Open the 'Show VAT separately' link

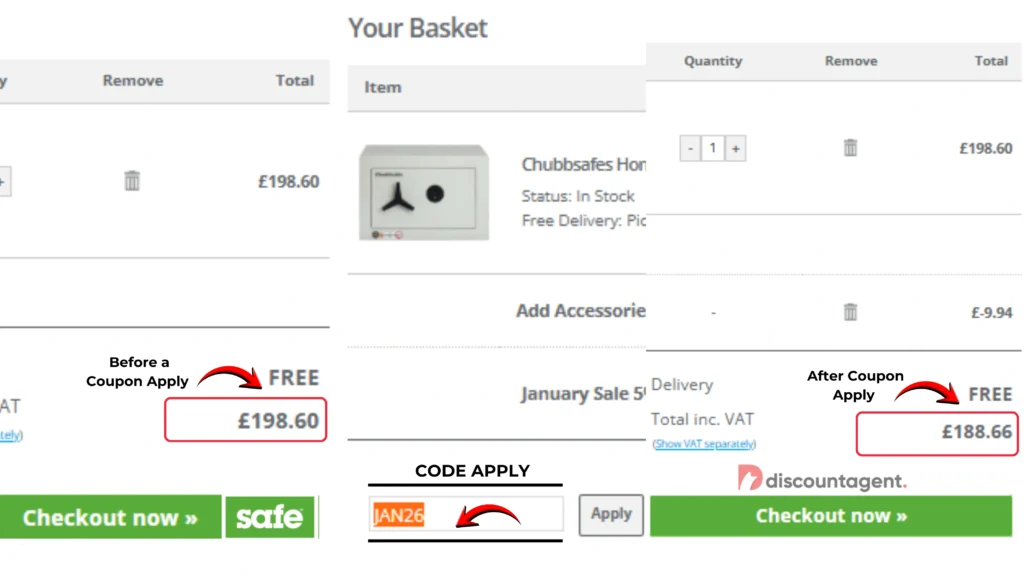pyautogui.click(x=704, y=444)
